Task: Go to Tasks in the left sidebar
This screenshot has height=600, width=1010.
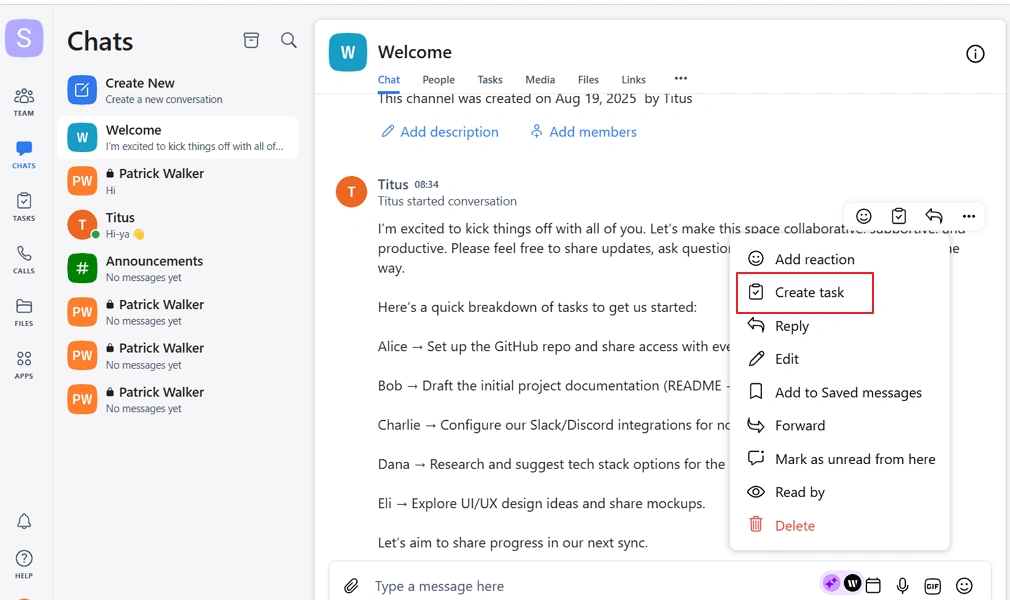Action: click(x=24, y=207)
